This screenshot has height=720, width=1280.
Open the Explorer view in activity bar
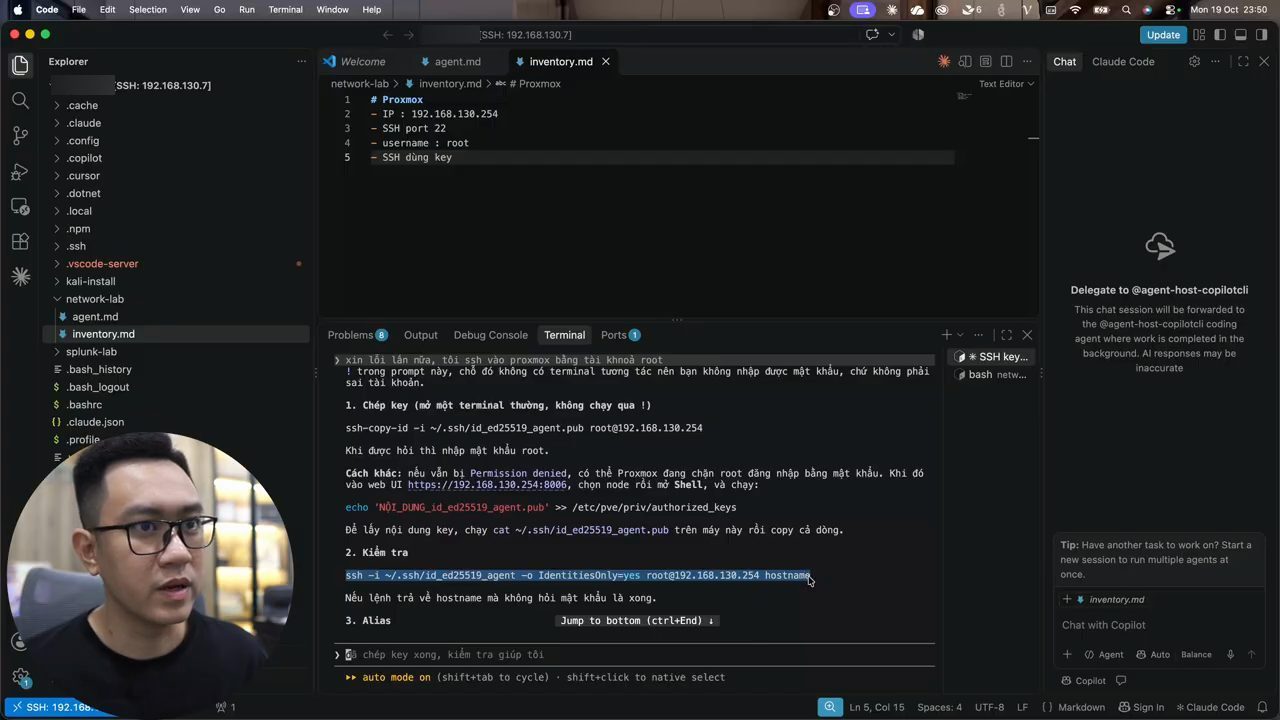(x=20, y=66)
